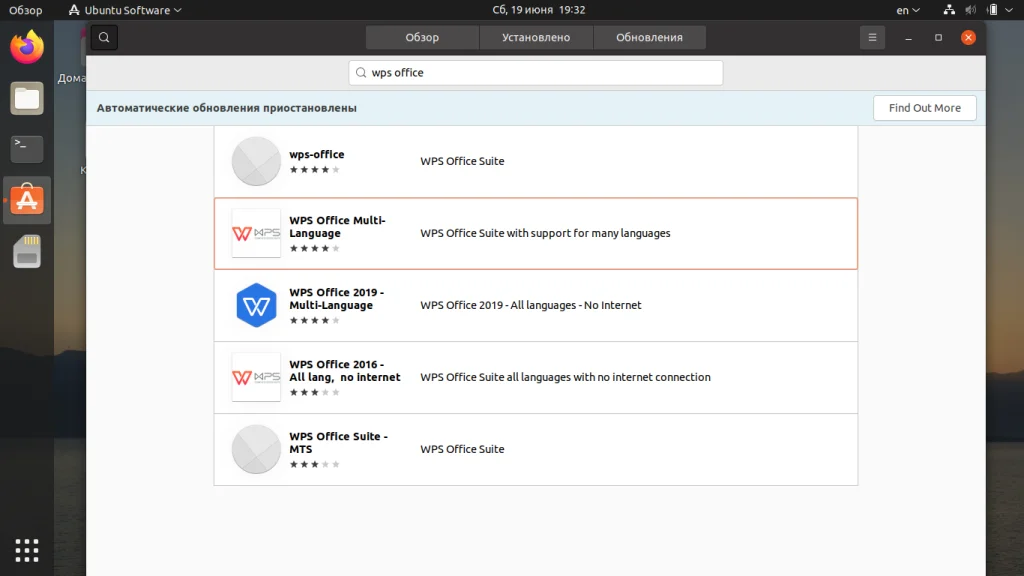Expand the Ubuntu Software app menu
Image resolution: width=1024 pixels, height=576 pixels.
click(x=125, y=10)
